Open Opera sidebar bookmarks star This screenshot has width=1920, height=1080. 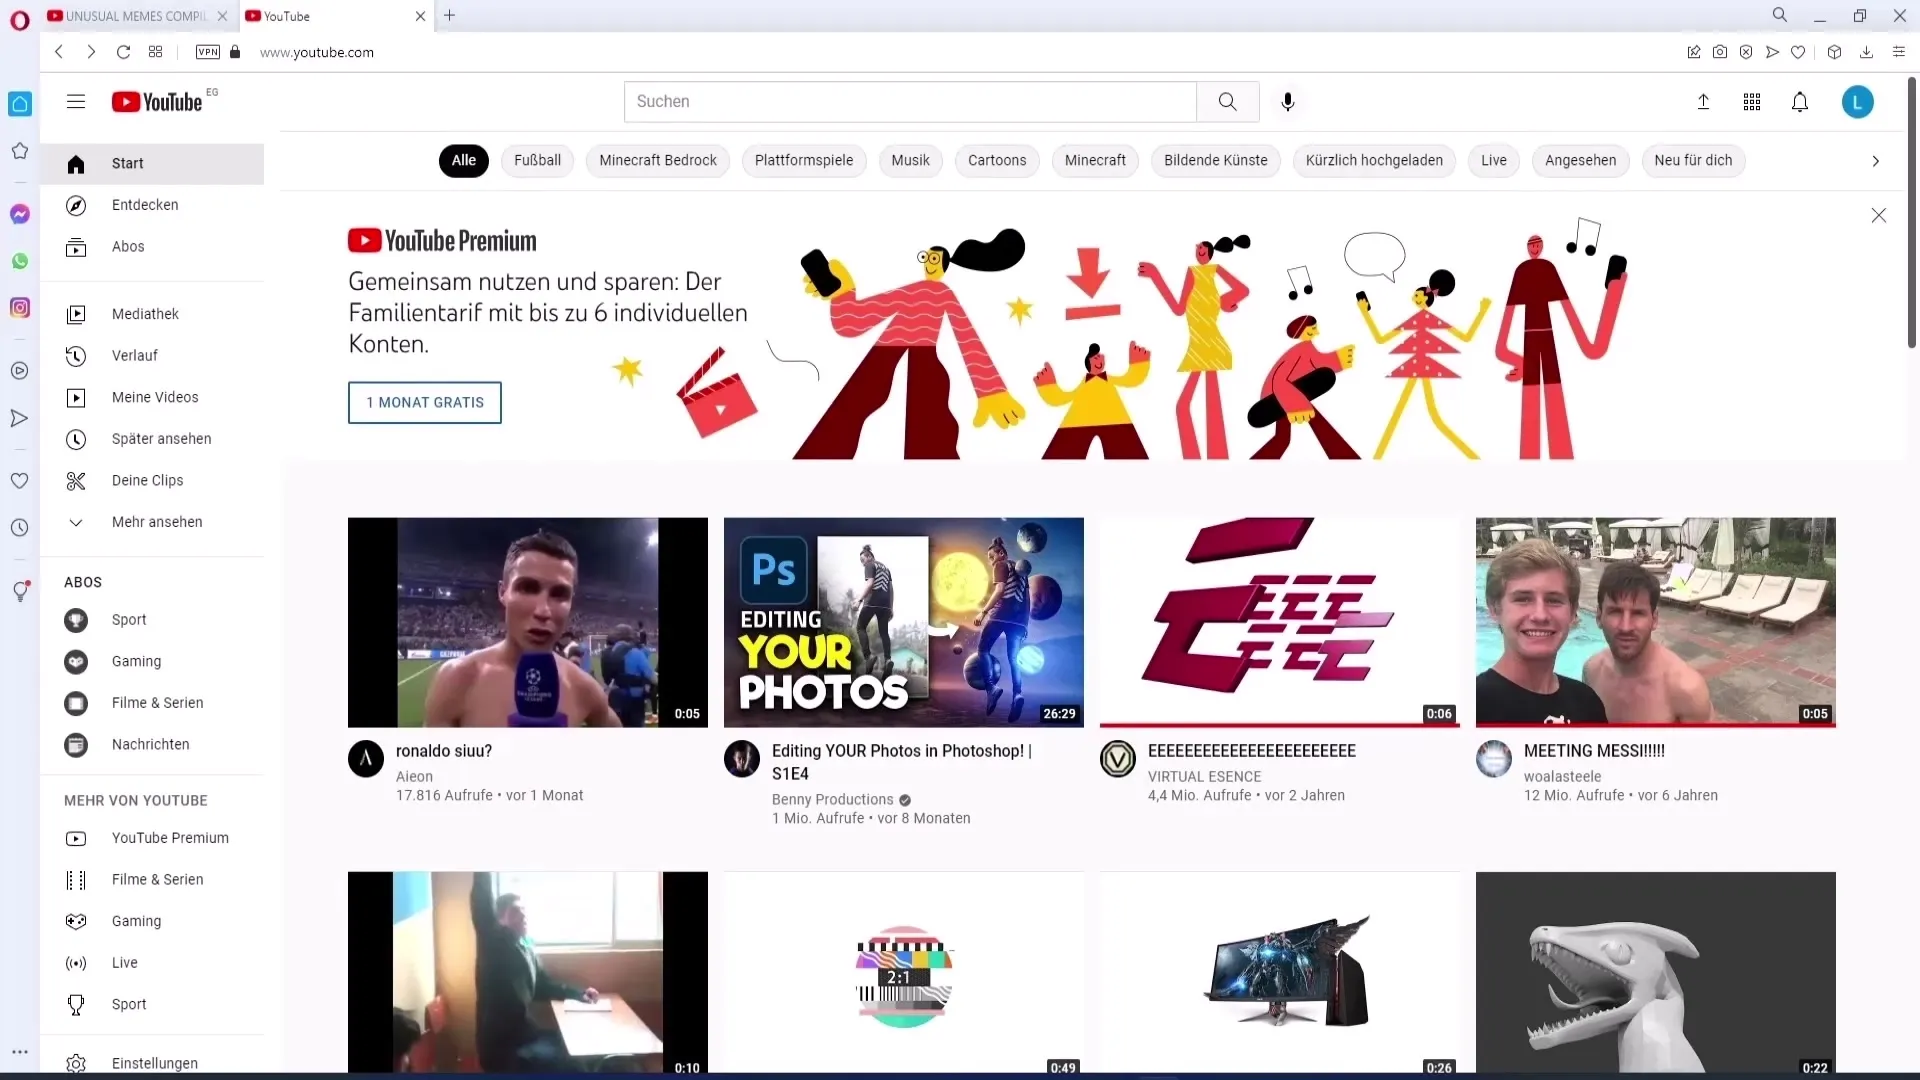pyautogui.click(x=19, y=151)
